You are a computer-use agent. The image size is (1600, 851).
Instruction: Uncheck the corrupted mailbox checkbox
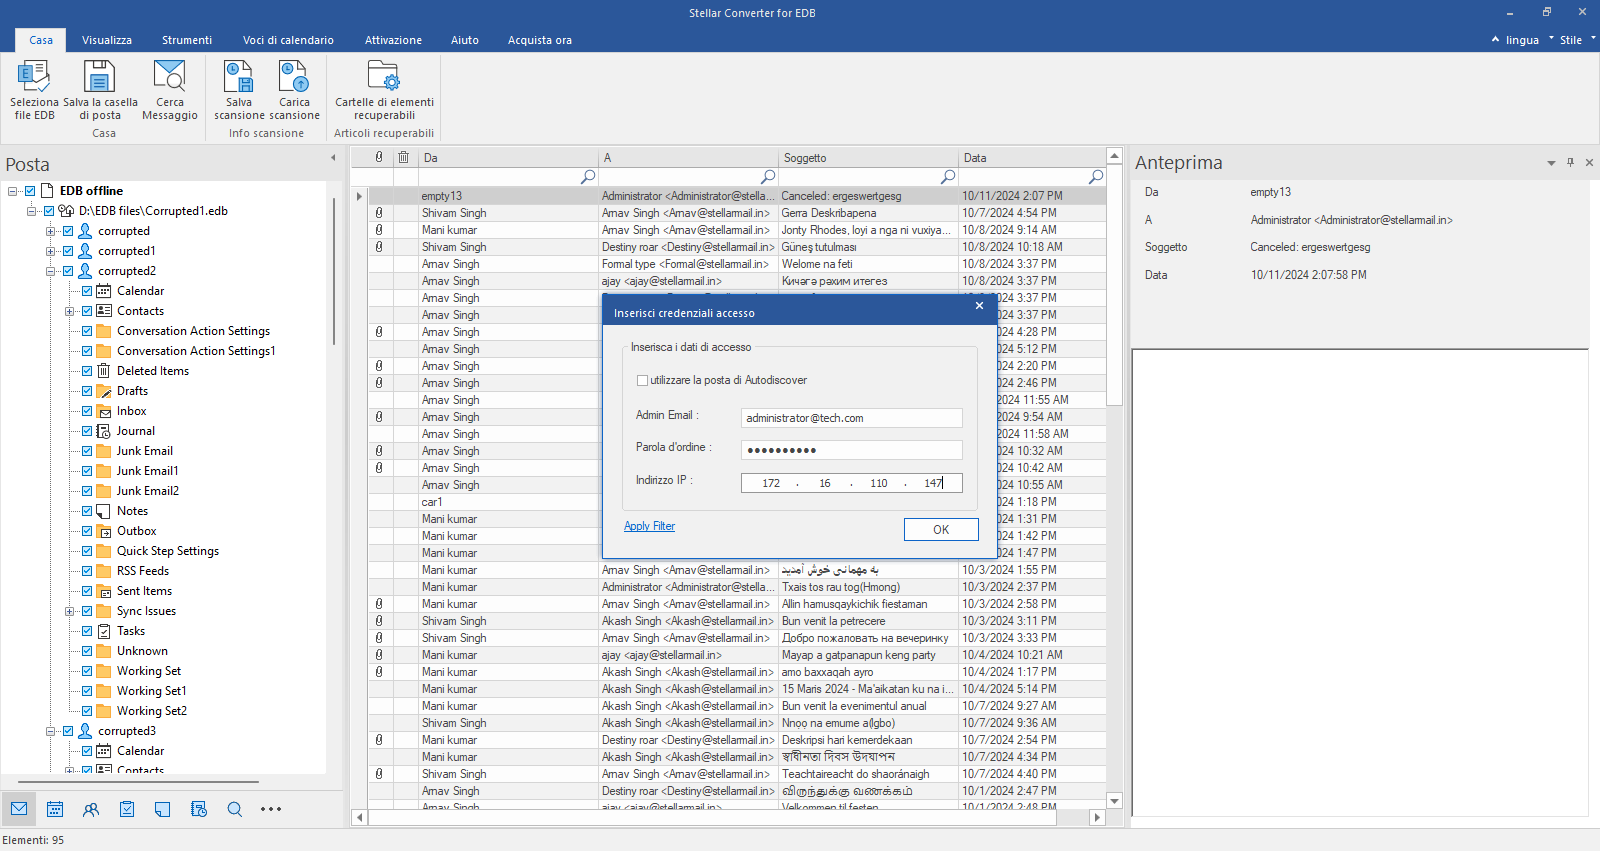(68, 231)
